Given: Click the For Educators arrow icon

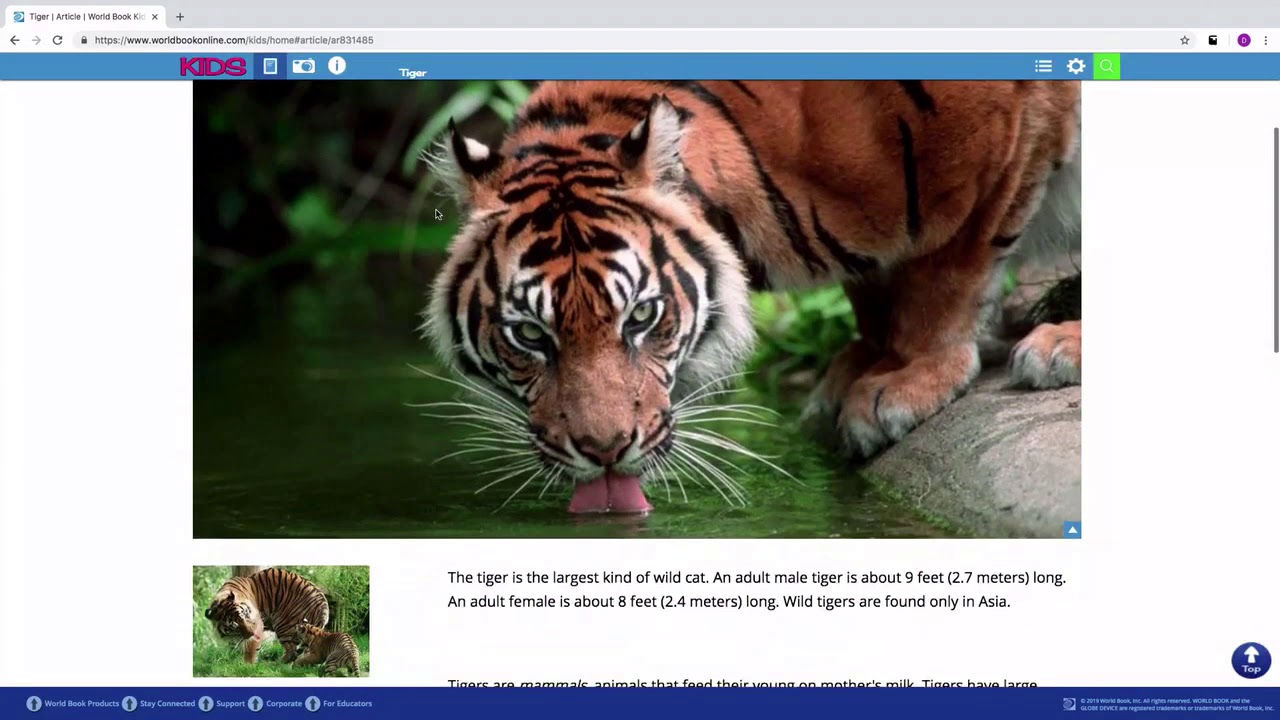Looking at the screenshot, I should [x=312, y=704].
